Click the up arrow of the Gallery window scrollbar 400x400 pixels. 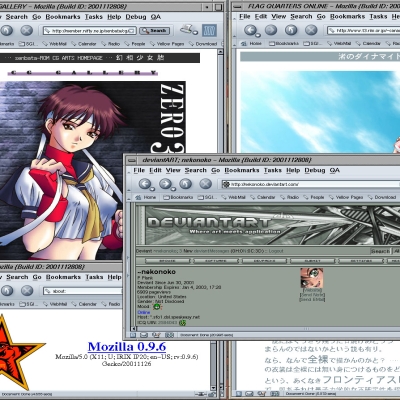[220, 52]
